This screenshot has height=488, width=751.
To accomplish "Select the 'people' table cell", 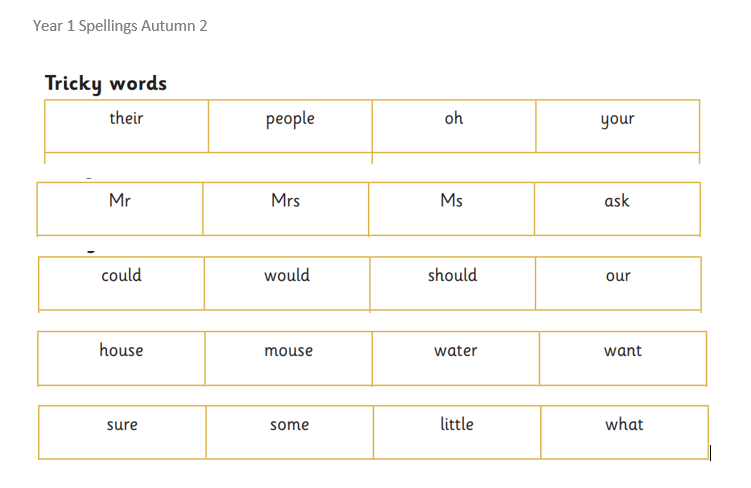I will (x=290, y=119).
